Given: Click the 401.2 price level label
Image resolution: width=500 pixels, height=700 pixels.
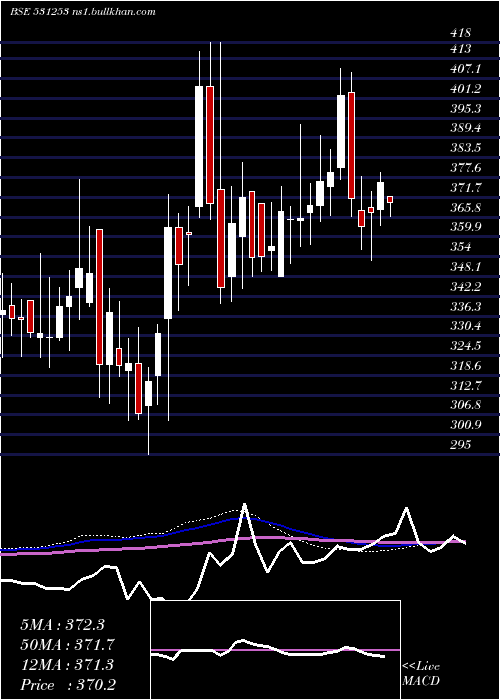Looking at the screenshot, I should [x=465, y=89].
